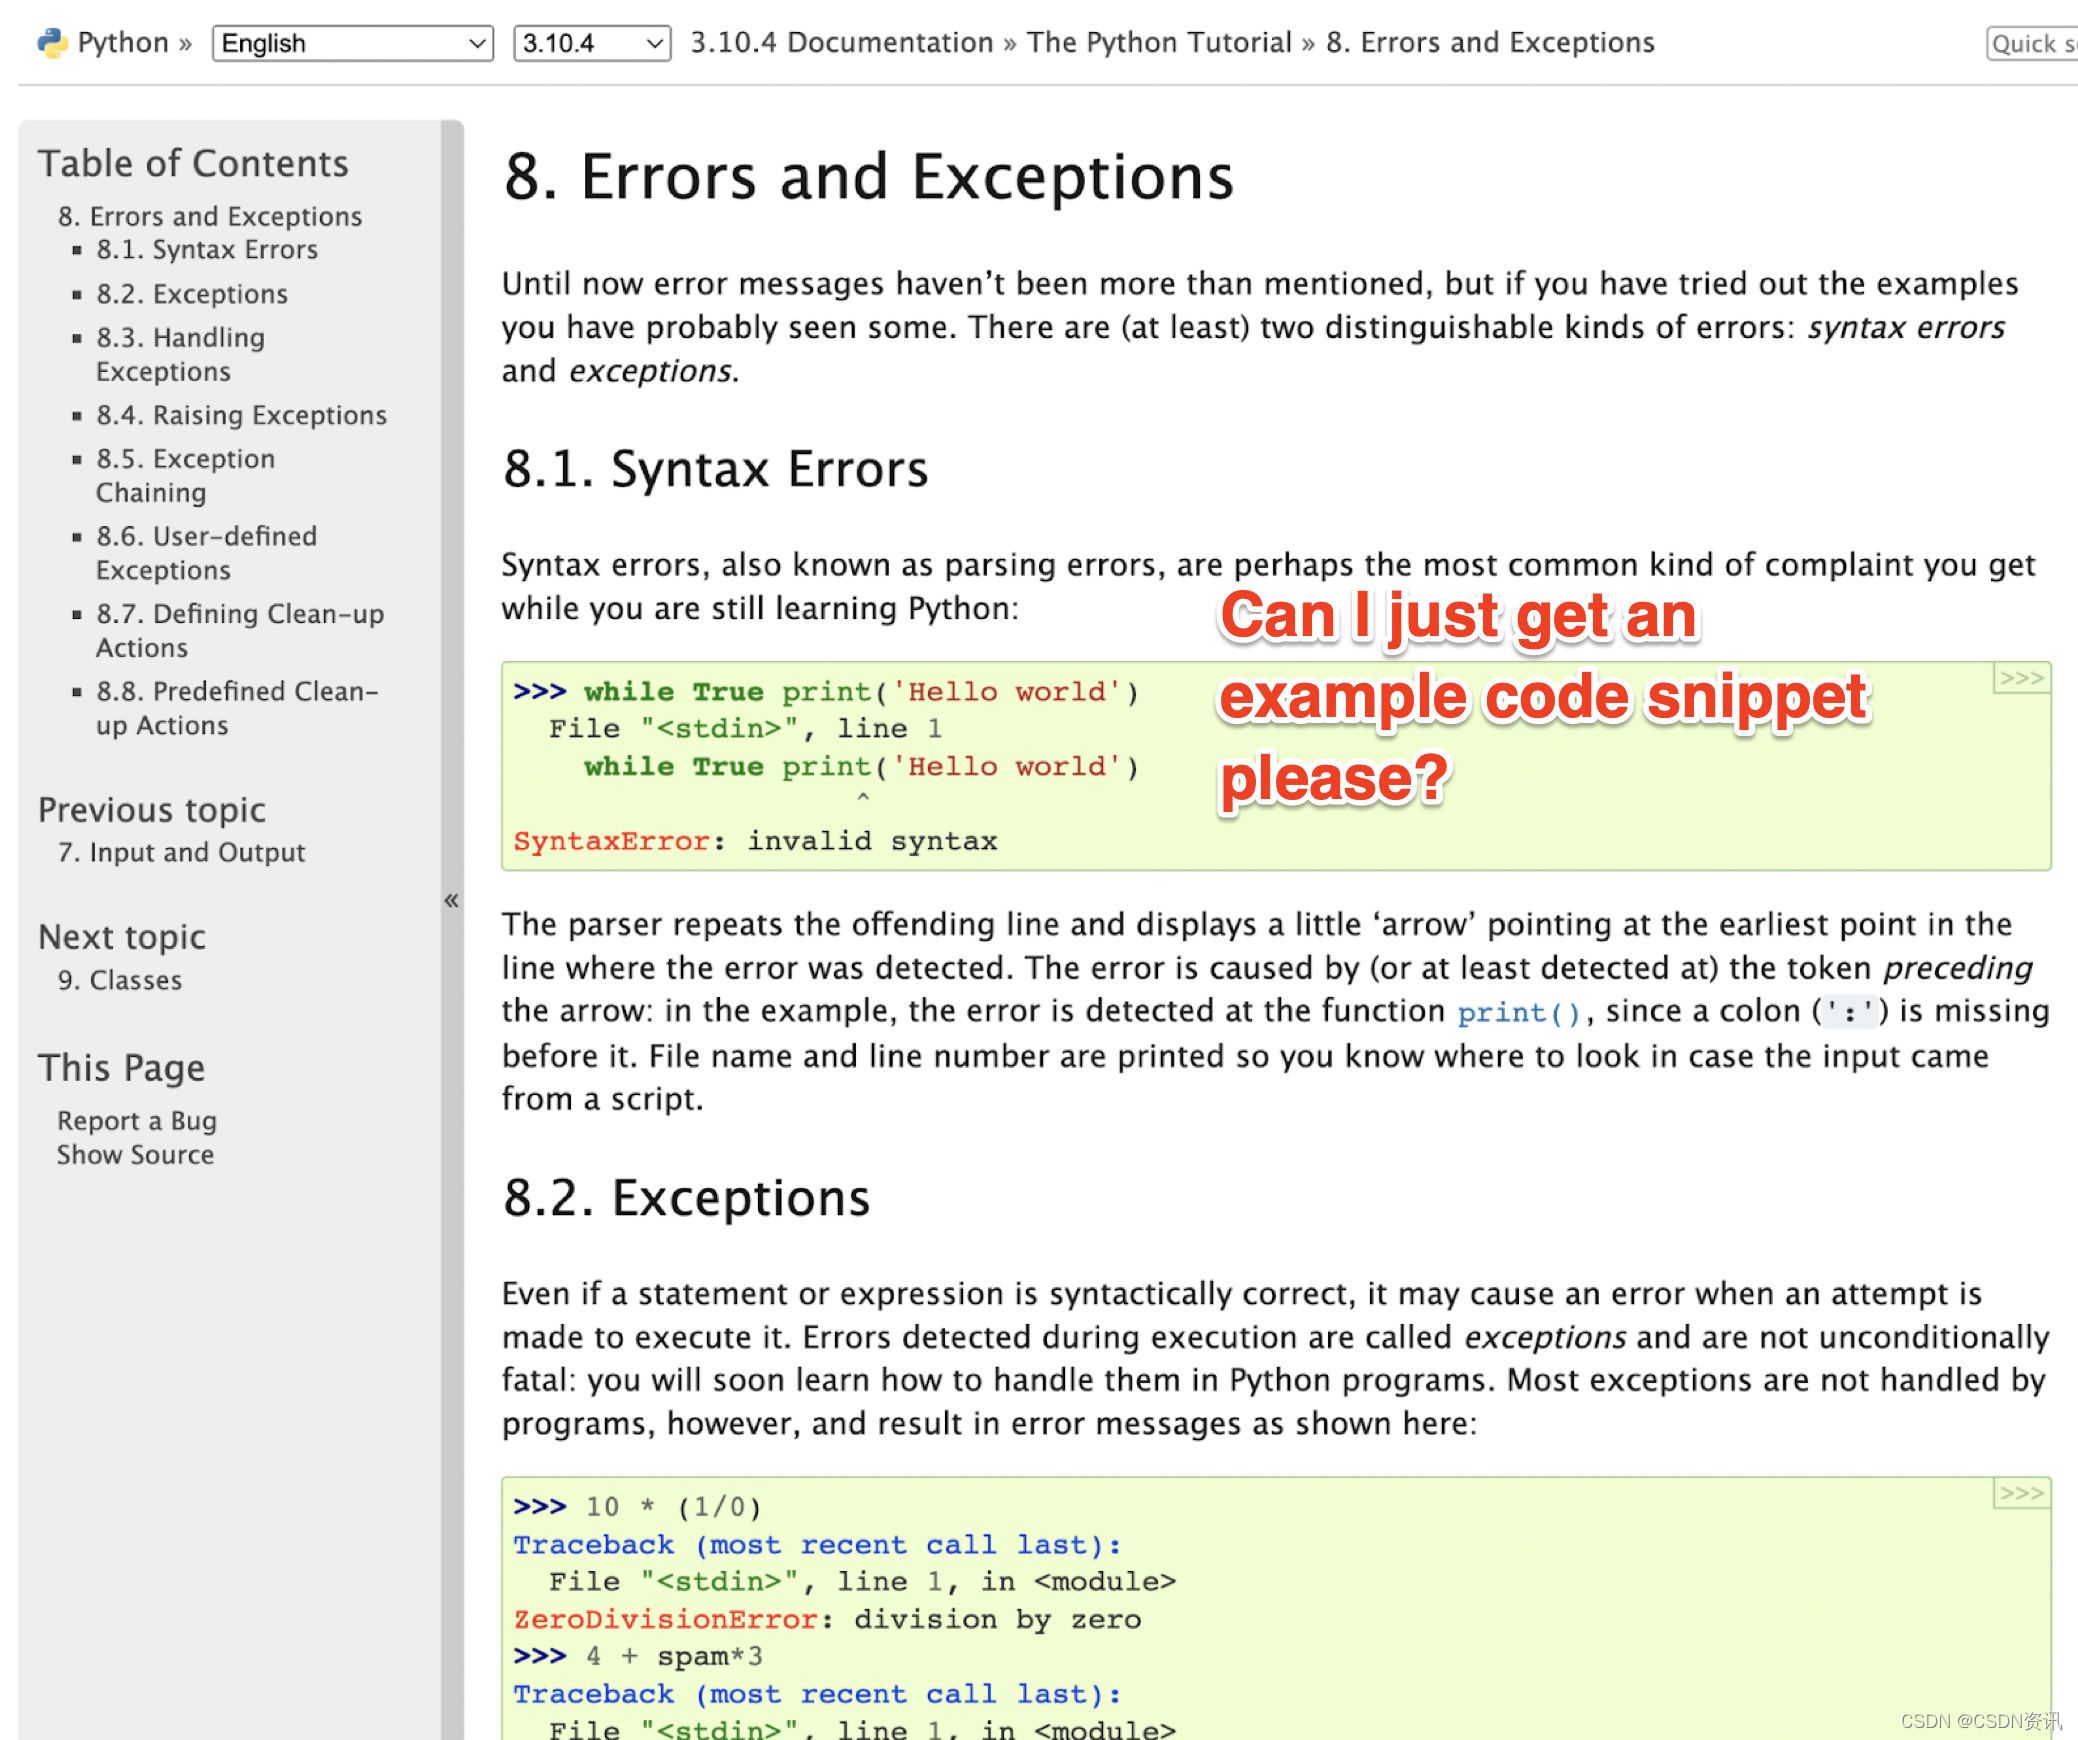Open the 3.10.4 version dropdown
This screenshot has height=1740, width=2078.
coord(592,43)
